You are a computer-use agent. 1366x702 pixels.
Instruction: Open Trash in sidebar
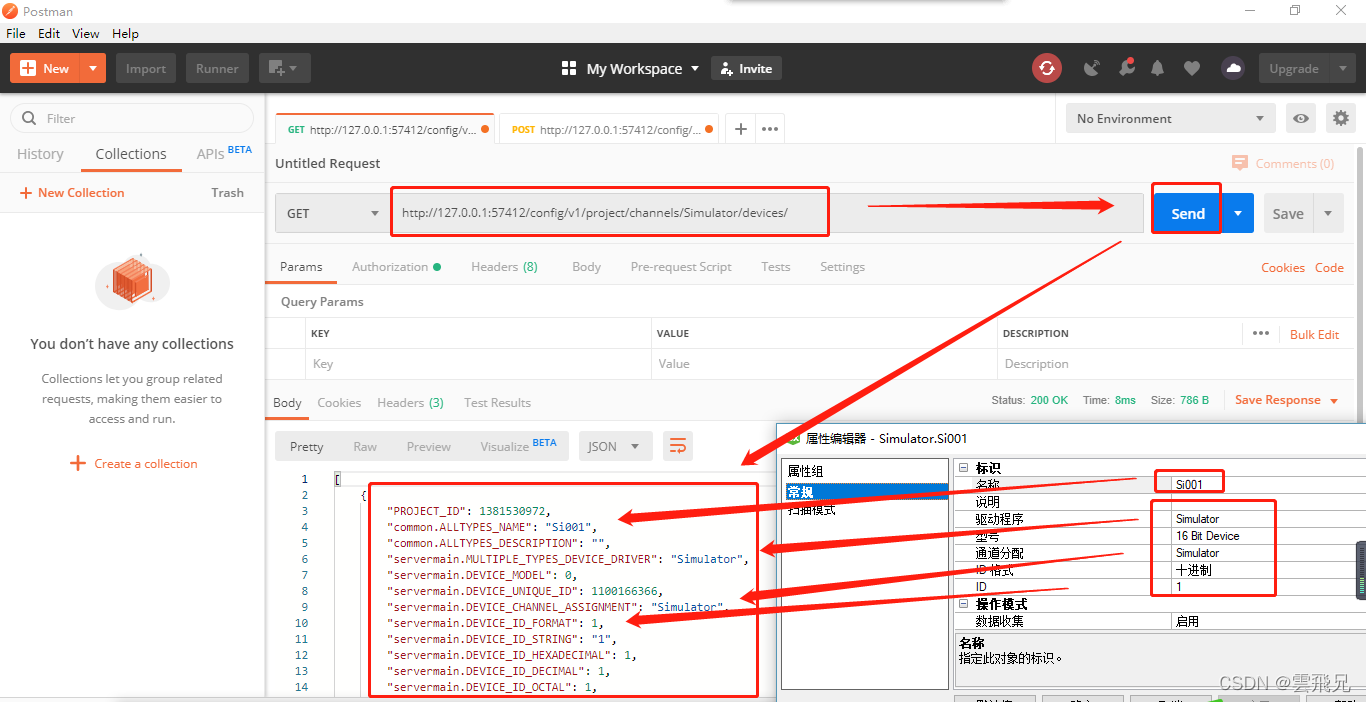228,192
